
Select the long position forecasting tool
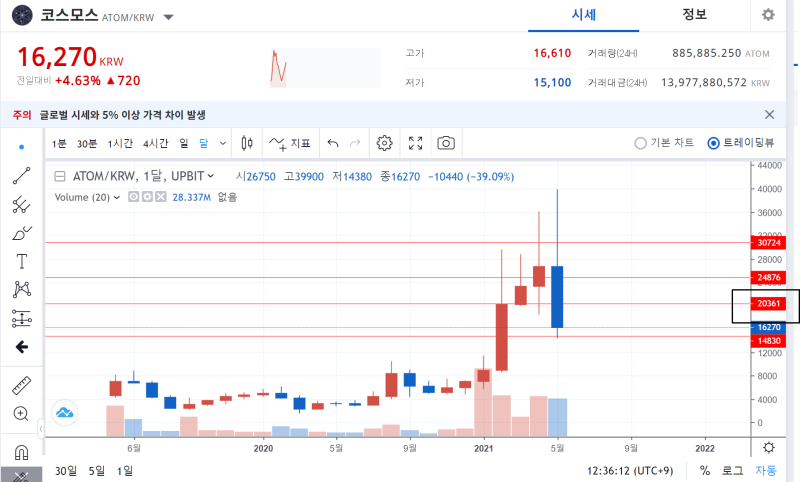pos(21,318)
